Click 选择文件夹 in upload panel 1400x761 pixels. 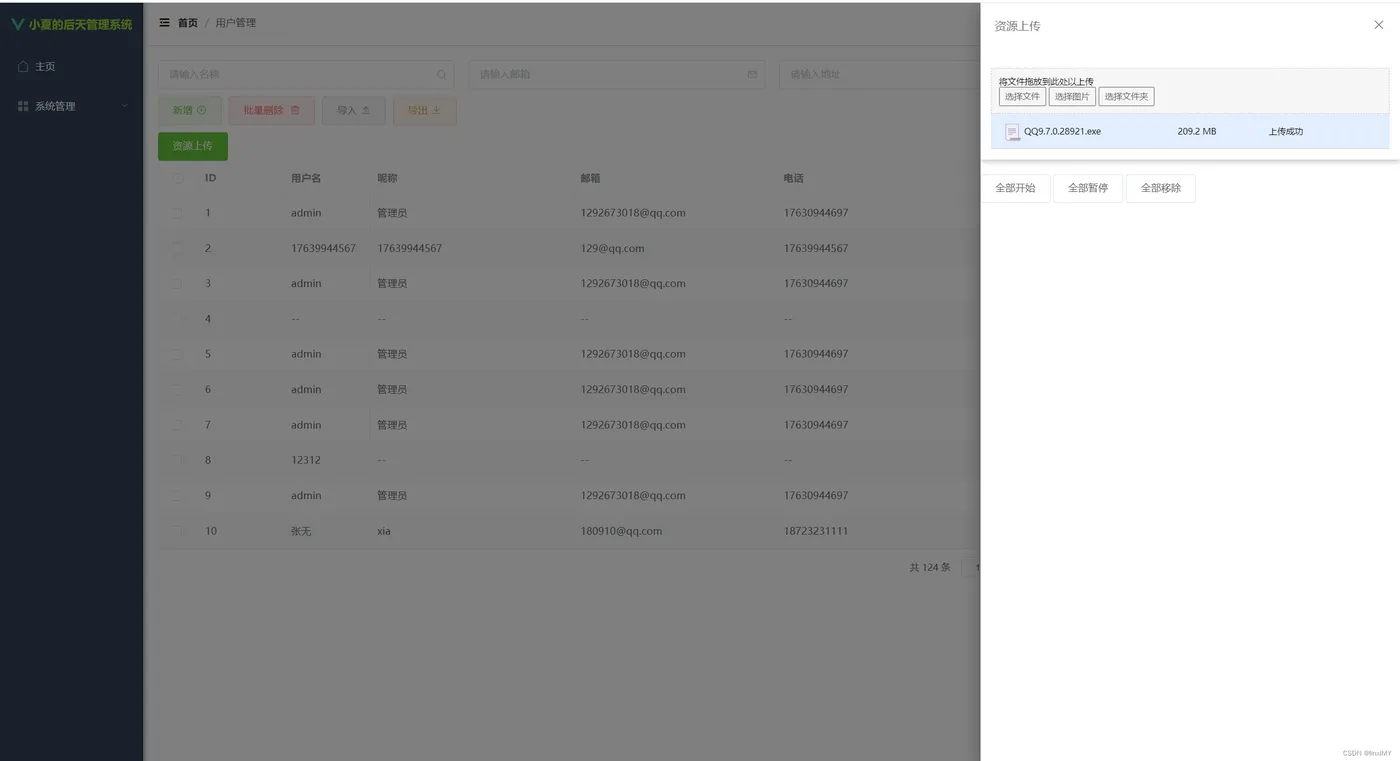point(1126,97)
